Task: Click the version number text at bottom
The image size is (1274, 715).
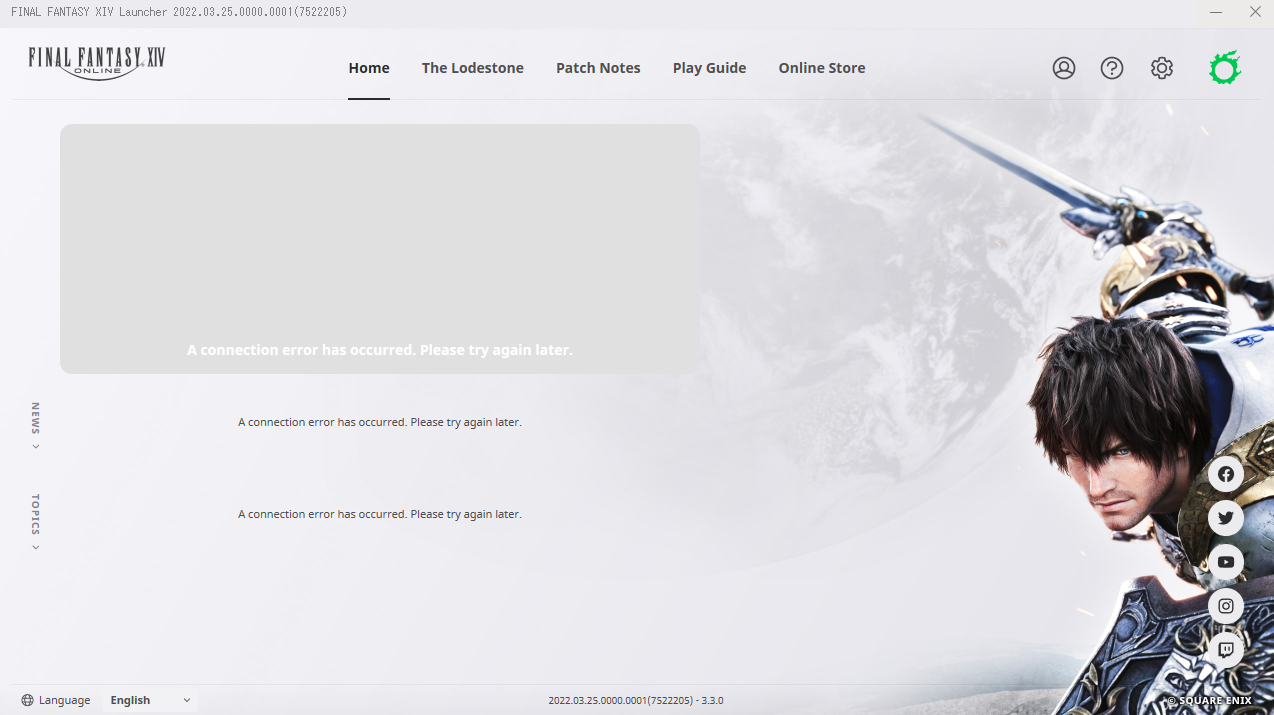Action: [x=636, y=700]
